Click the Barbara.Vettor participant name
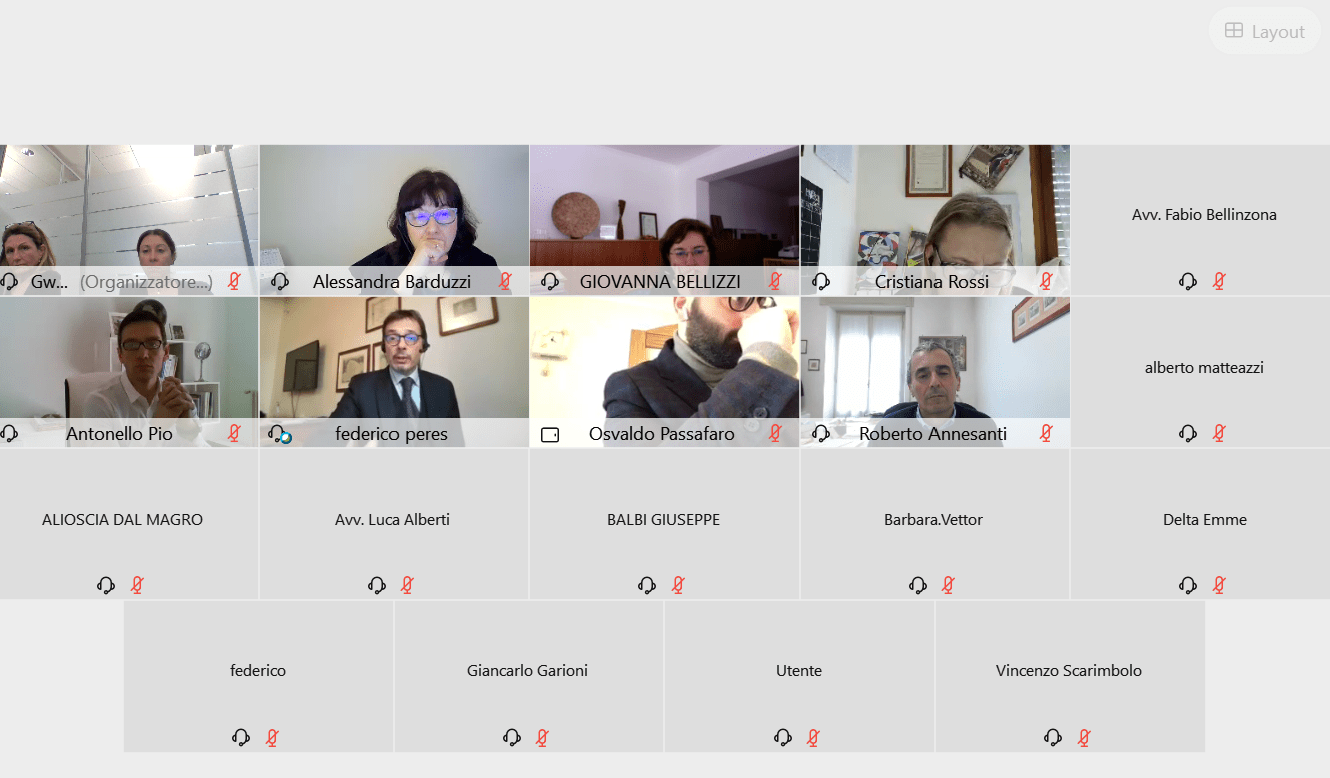 point(933,519)
